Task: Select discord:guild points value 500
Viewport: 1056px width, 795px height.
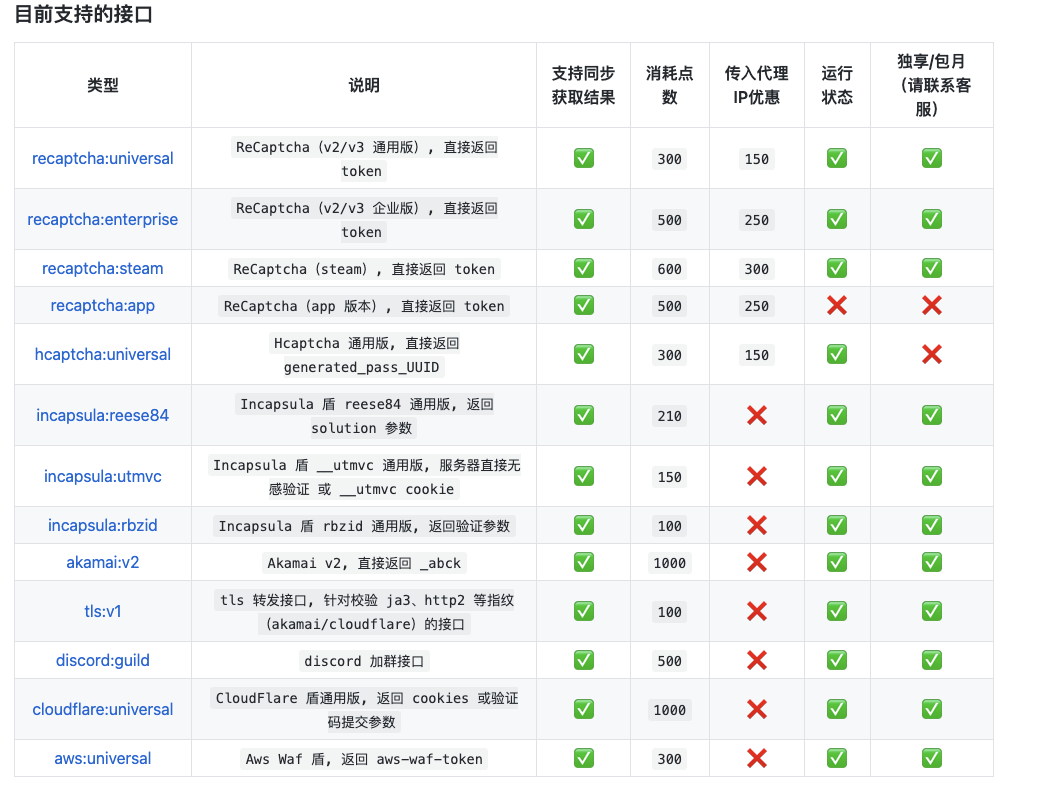Action: pyautogui.click(x=669, y=661)
